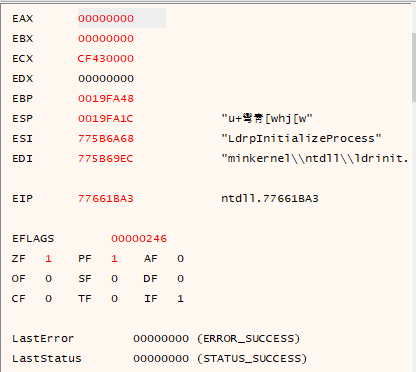Toggle the PF flag value
Viewport: 416px width, 372px height.
click(114, 258)
